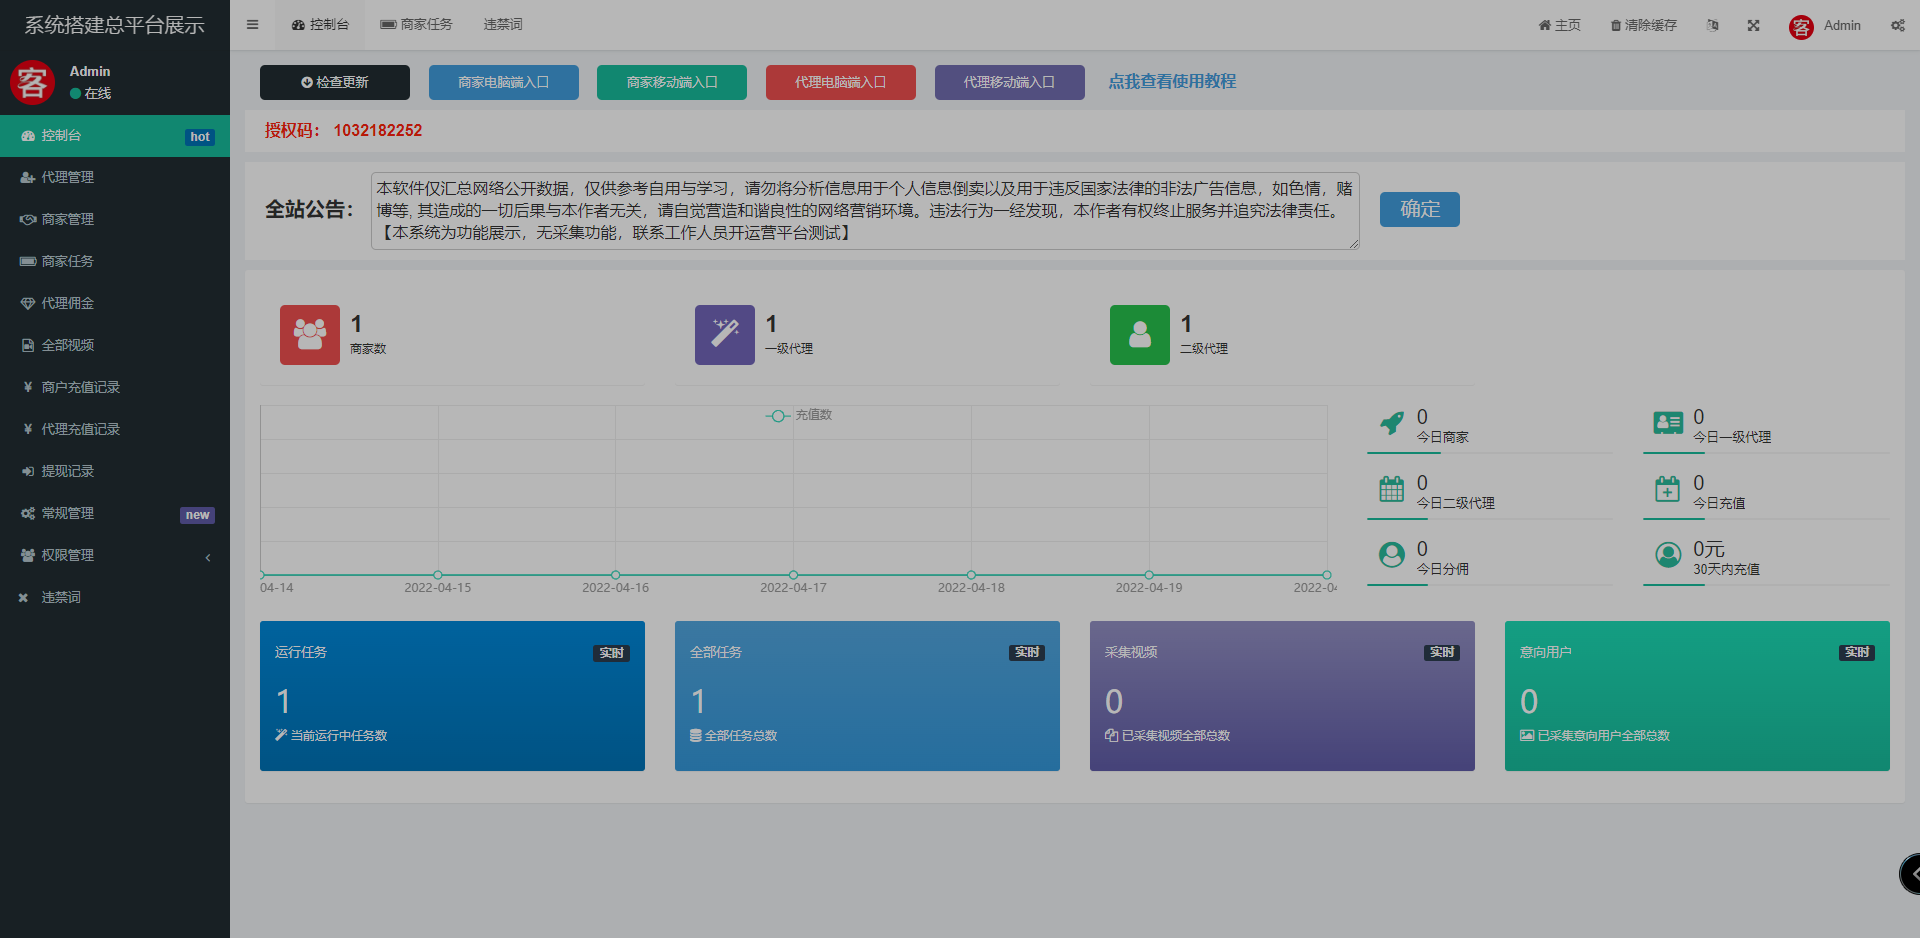The width and height of the screenshot is (1920, 938).
Task: Toggle 充值数 series in chart legend
Action: tap(799, 415)
